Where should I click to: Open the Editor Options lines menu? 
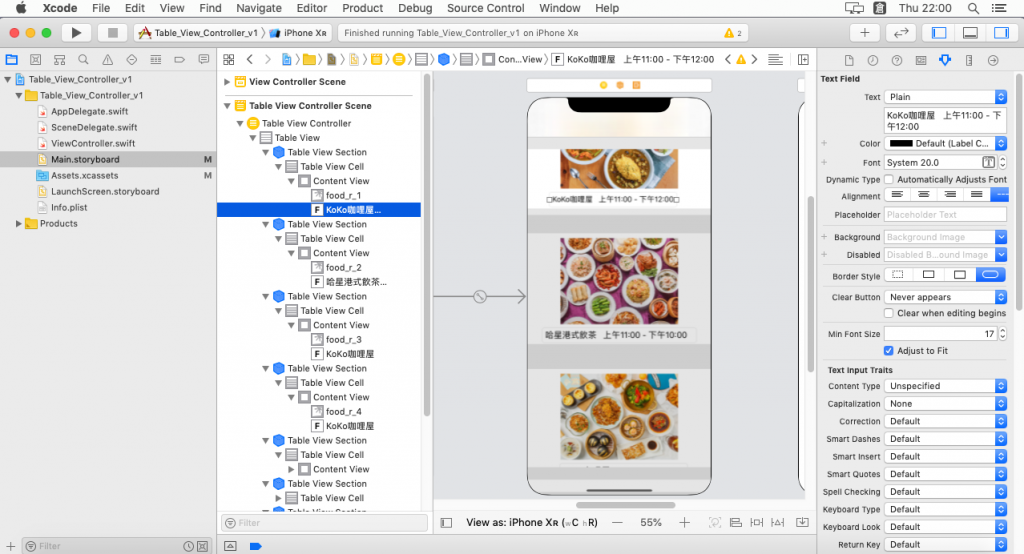[775, 59]
